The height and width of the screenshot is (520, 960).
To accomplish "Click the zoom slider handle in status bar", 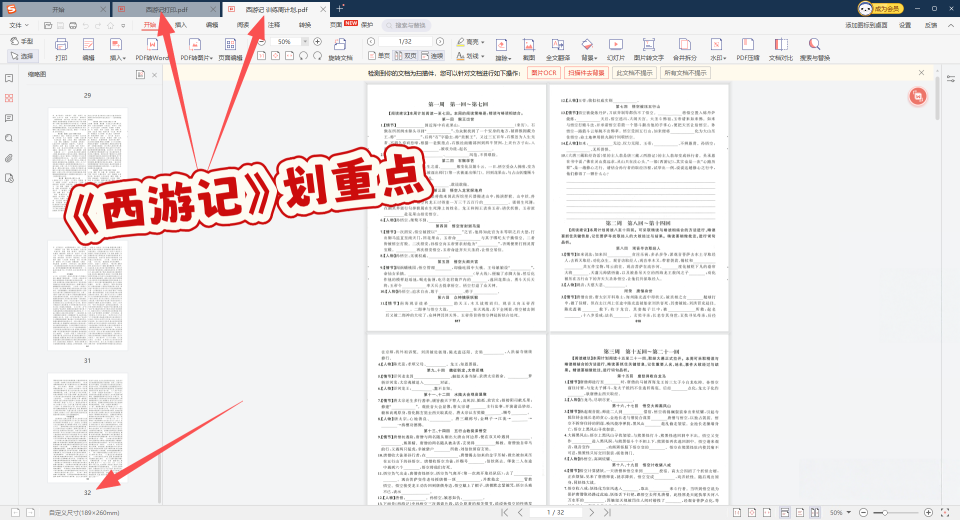I will [885, 512].
